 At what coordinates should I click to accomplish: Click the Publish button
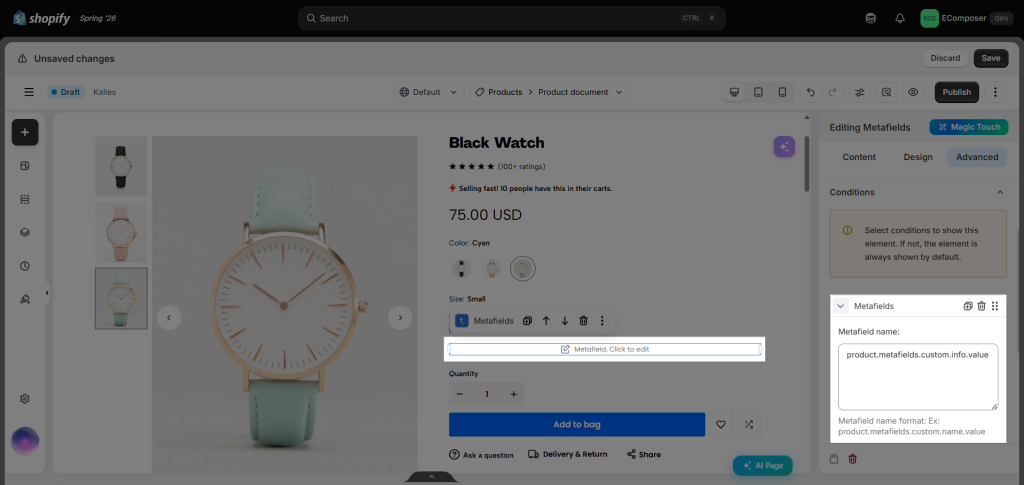[x=956, y=92]
